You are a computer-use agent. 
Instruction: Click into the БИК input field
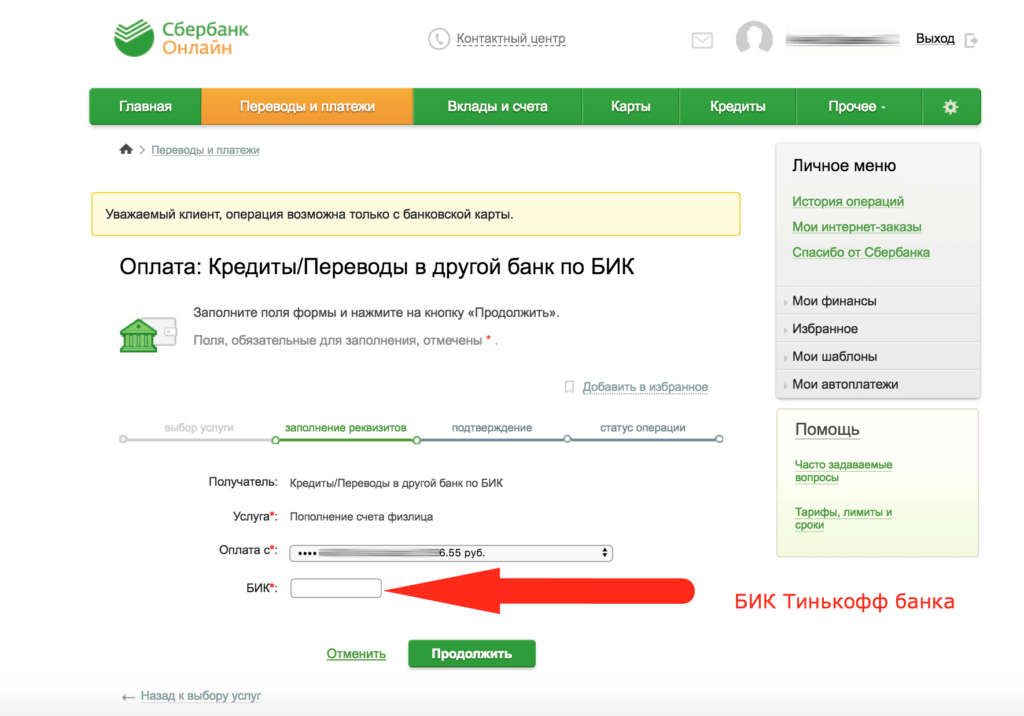click(336, 588)
